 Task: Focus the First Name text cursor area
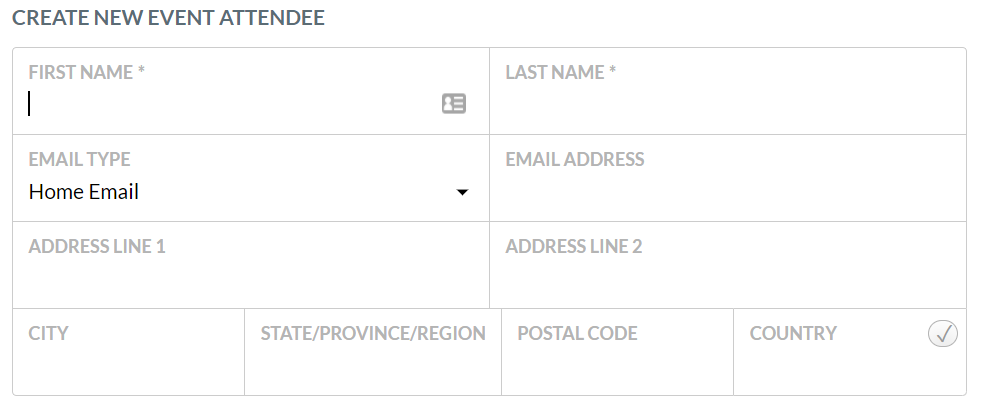tap(232, 104)
